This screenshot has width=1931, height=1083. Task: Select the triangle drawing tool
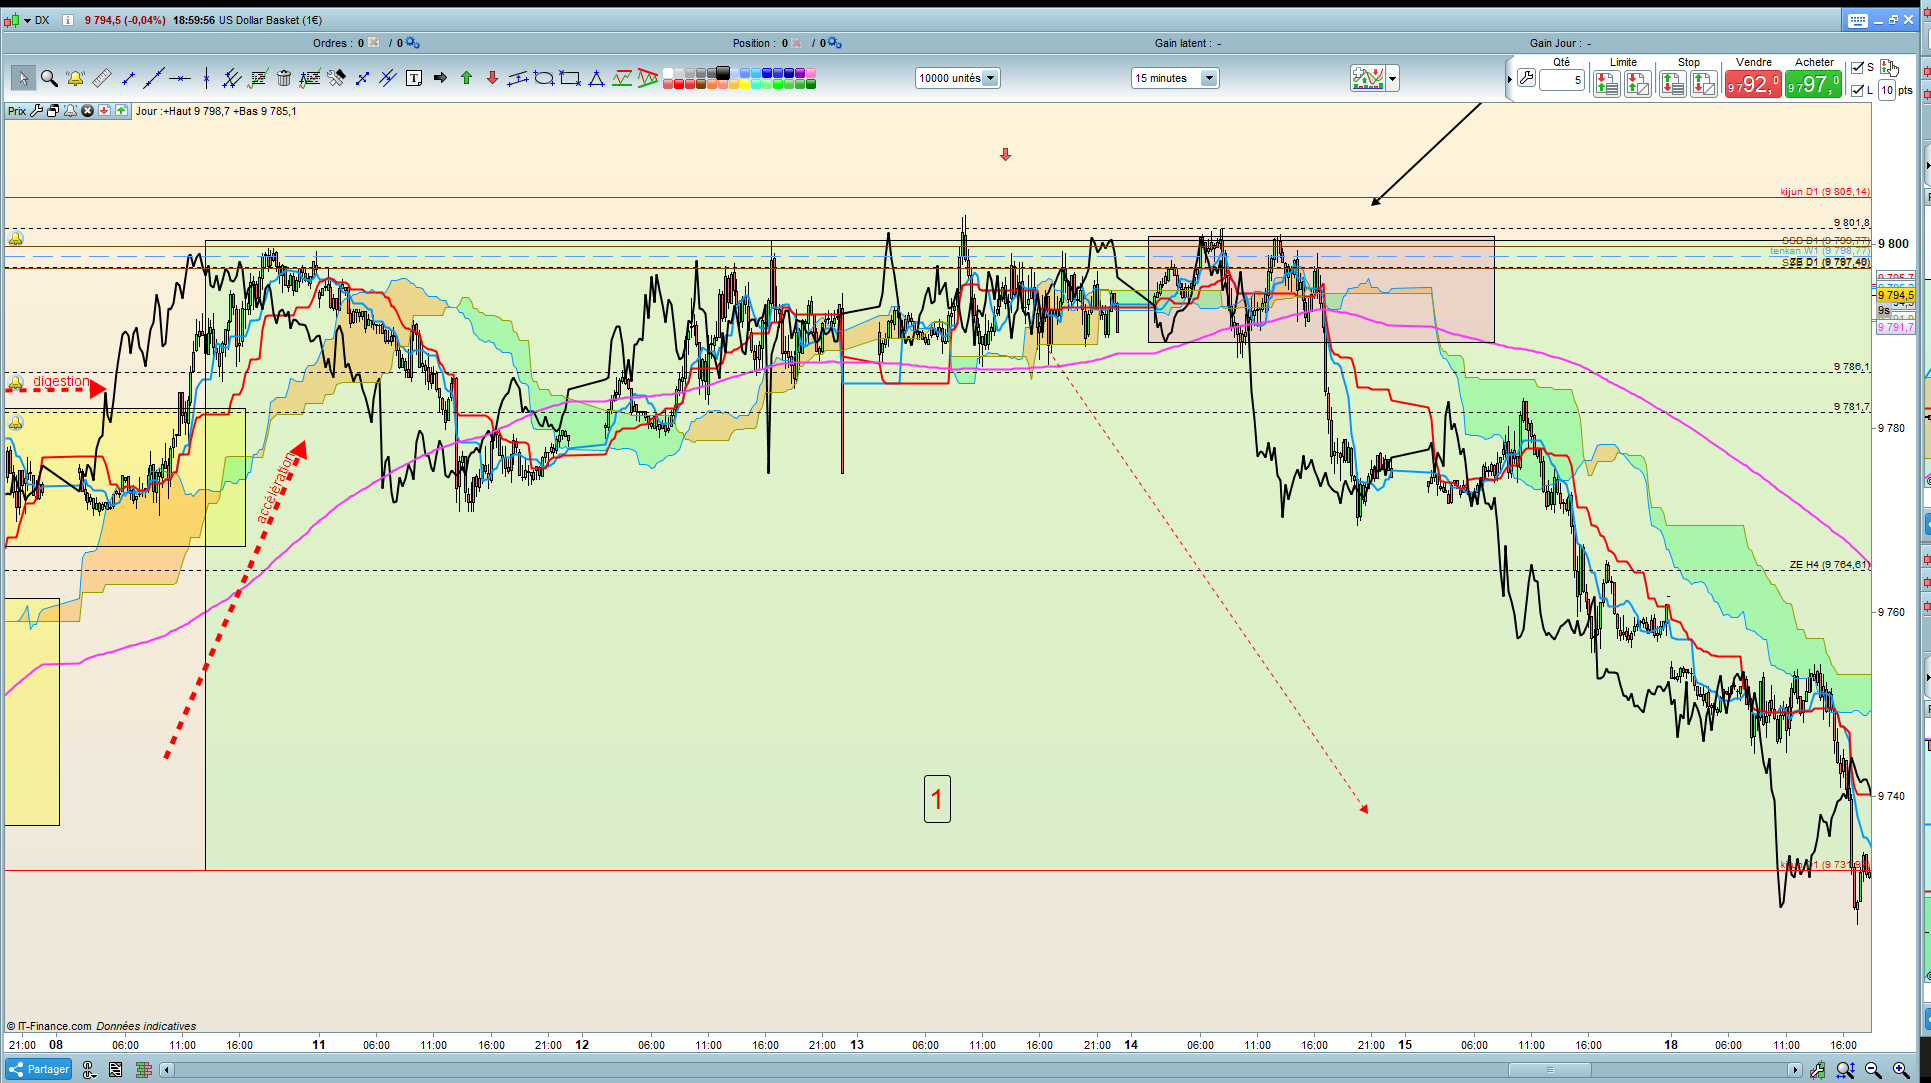tap(596, 78)
